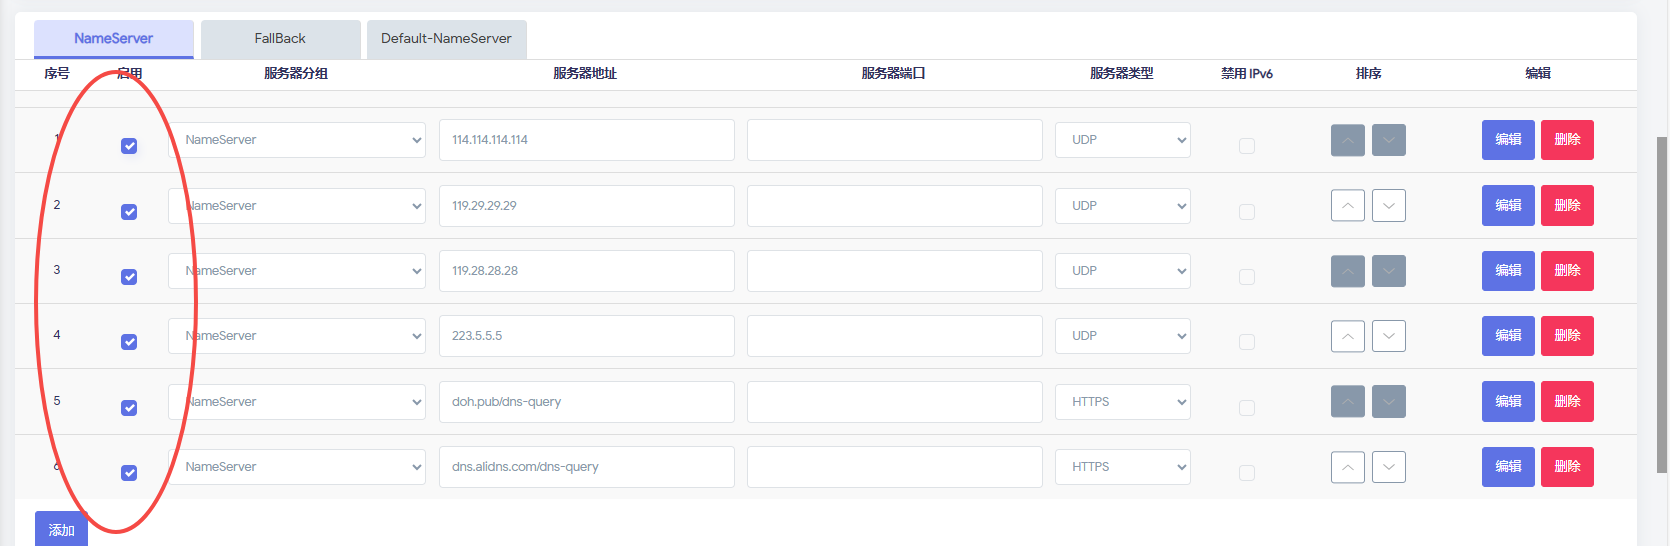This screenshot has width=1670, height=546.
Task: Move dns.alidns.com server up in order
Action: [x=1347, y=467]
